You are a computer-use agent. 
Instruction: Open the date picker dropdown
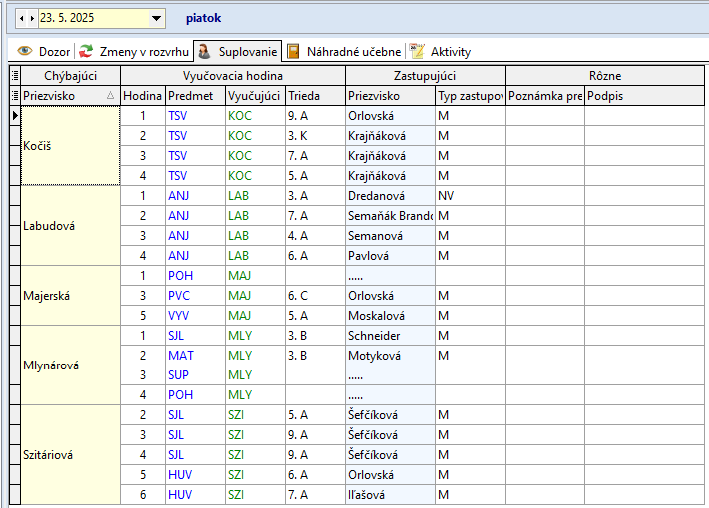[156, 19]
